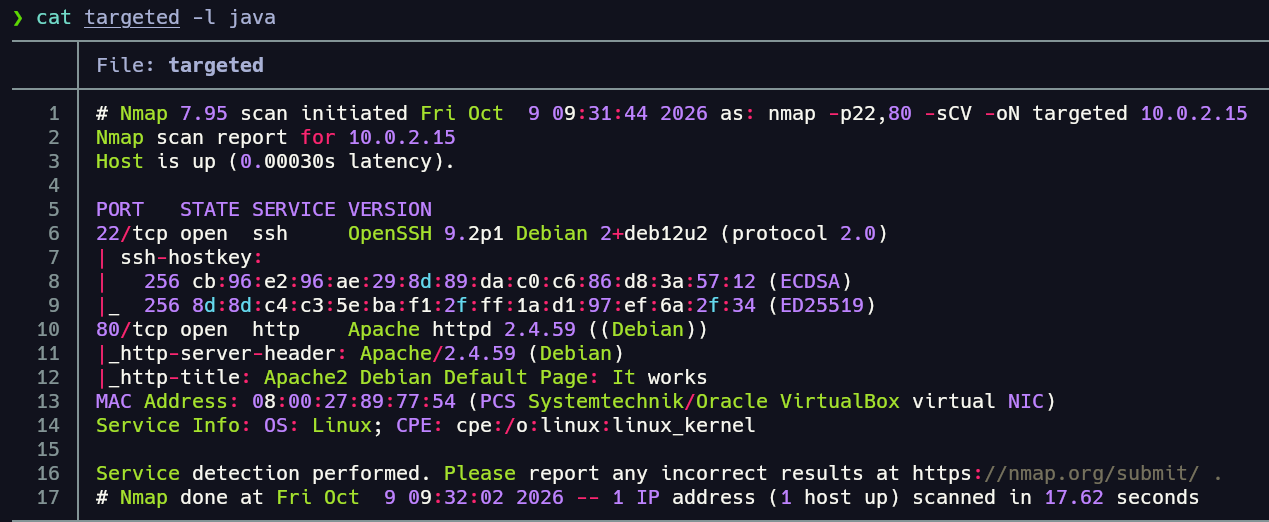
Task: Click line number 1 in the gutter
Action: coord(54,113)
